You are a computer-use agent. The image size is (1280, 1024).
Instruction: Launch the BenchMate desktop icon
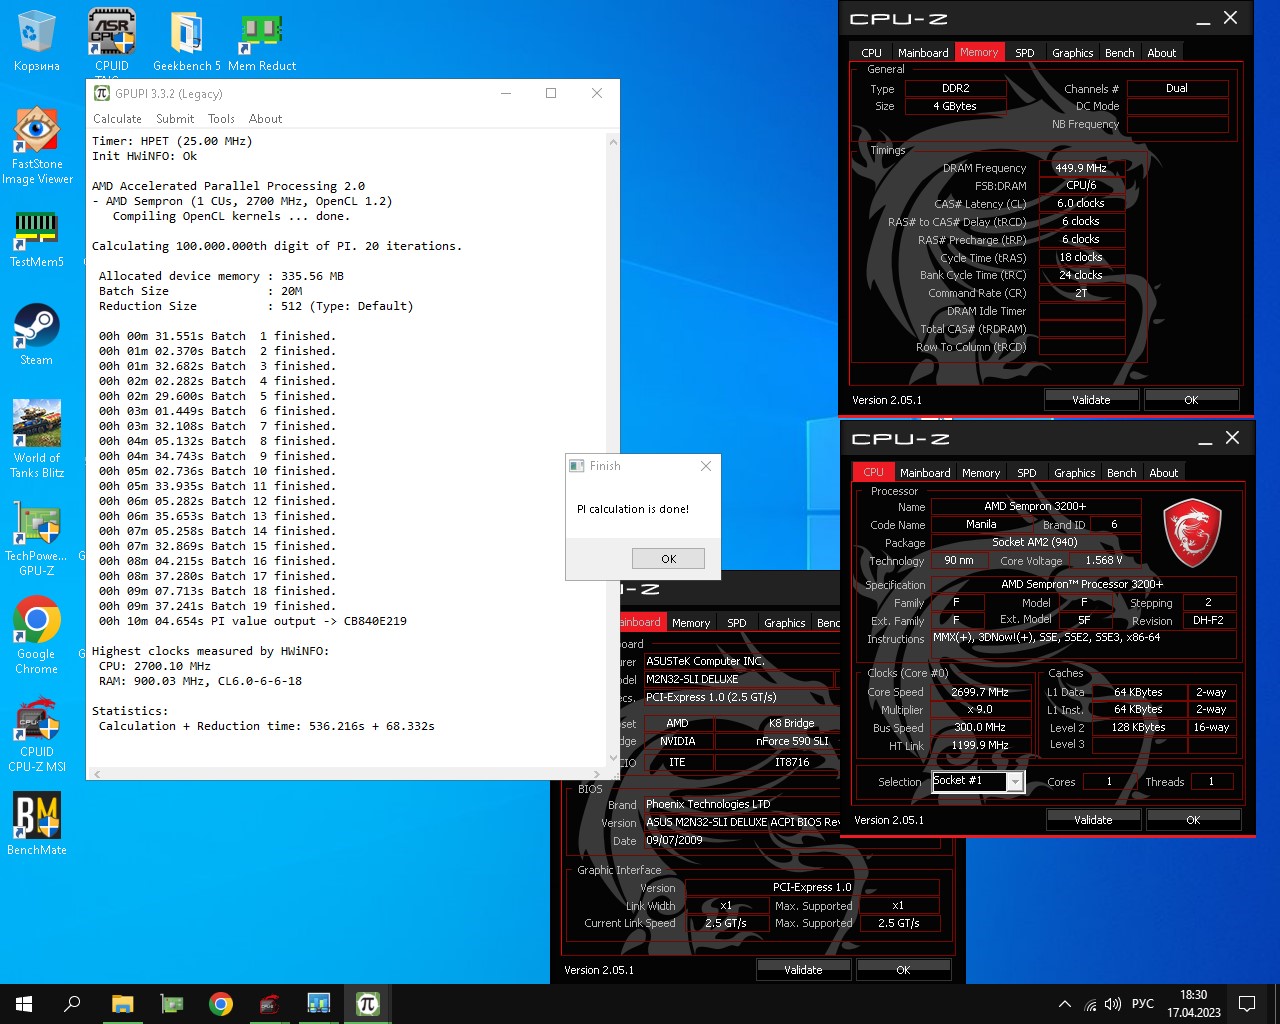[37, 824]
